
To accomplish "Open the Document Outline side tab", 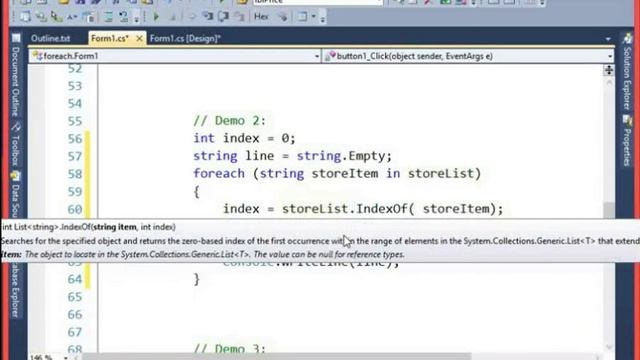I will (x=16, y=81).
